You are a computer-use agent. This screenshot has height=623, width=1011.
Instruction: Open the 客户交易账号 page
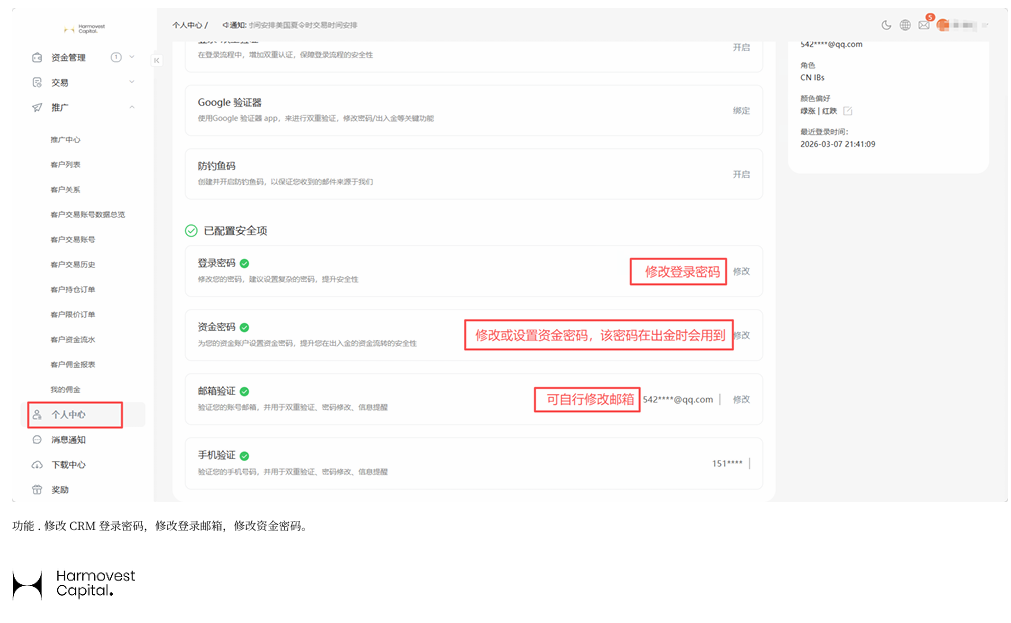coord(73,239)
